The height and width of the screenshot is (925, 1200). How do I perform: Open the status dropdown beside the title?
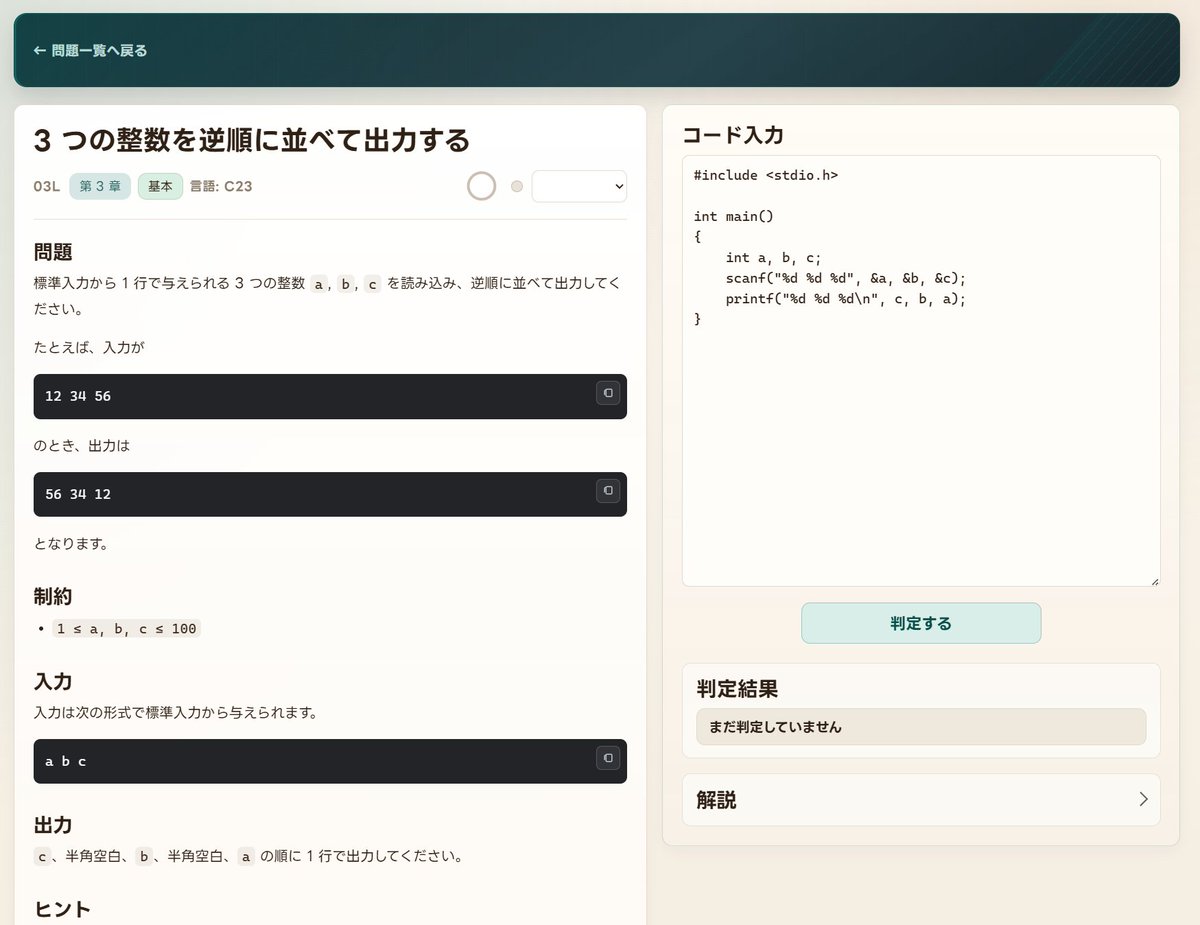pos(579,186)
